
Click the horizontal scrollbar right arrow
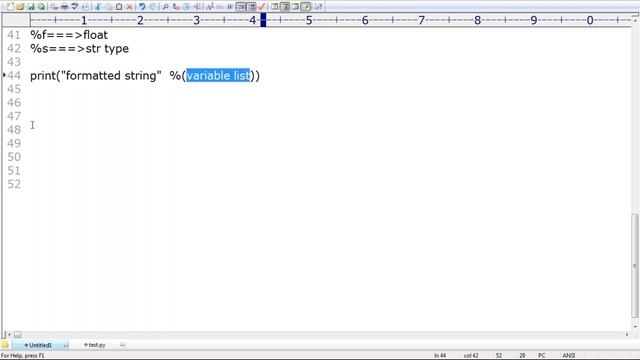pyautogui.click(x=627, y=334)
